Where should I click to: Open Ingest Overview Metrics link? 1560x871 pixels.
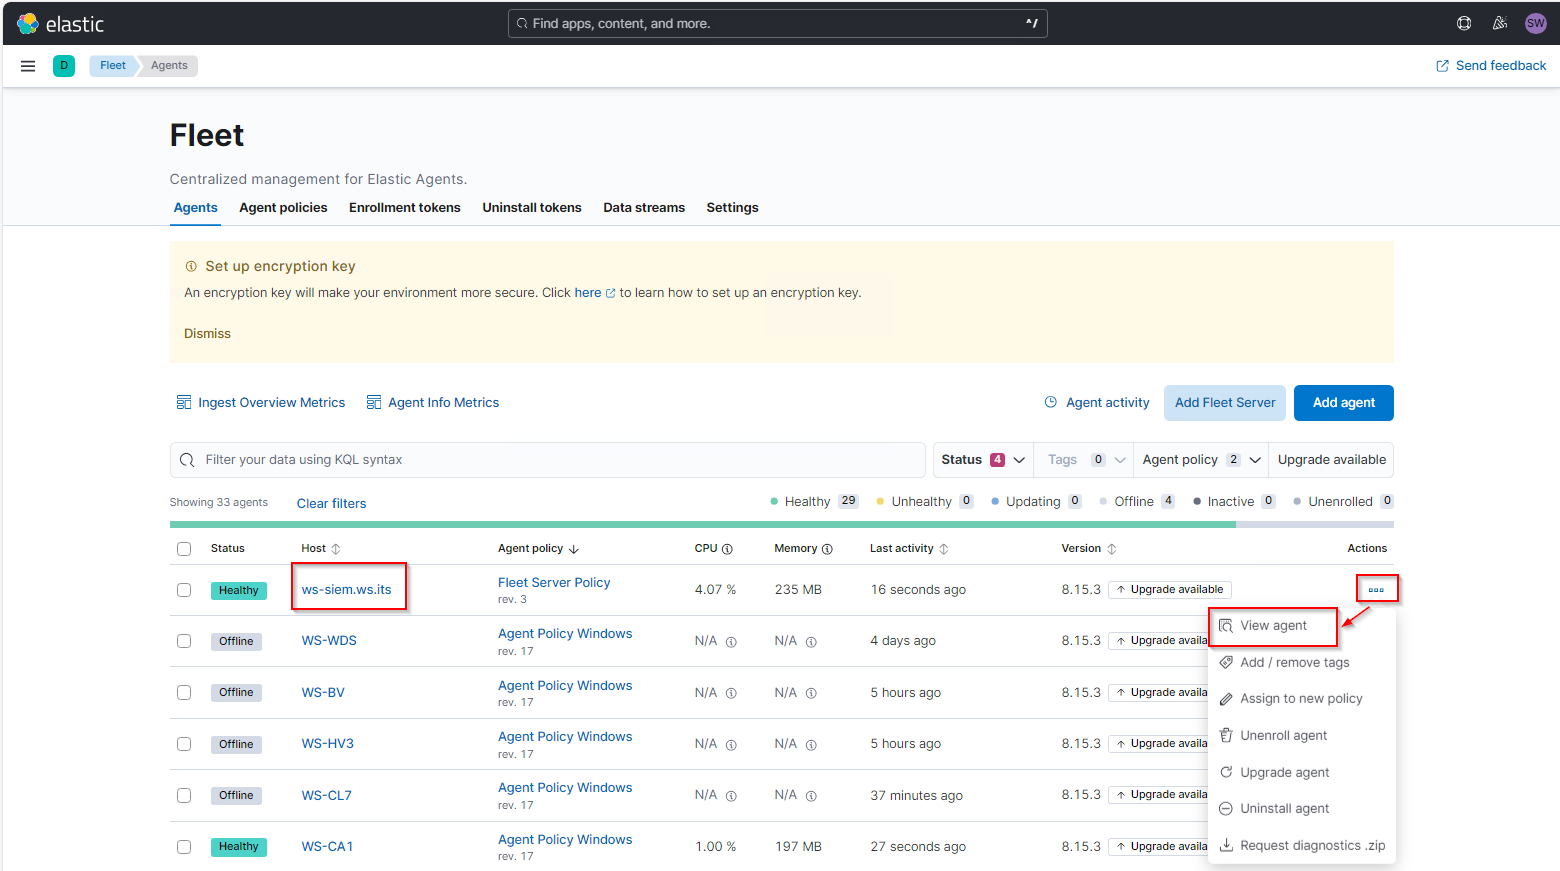pos(261,403)
